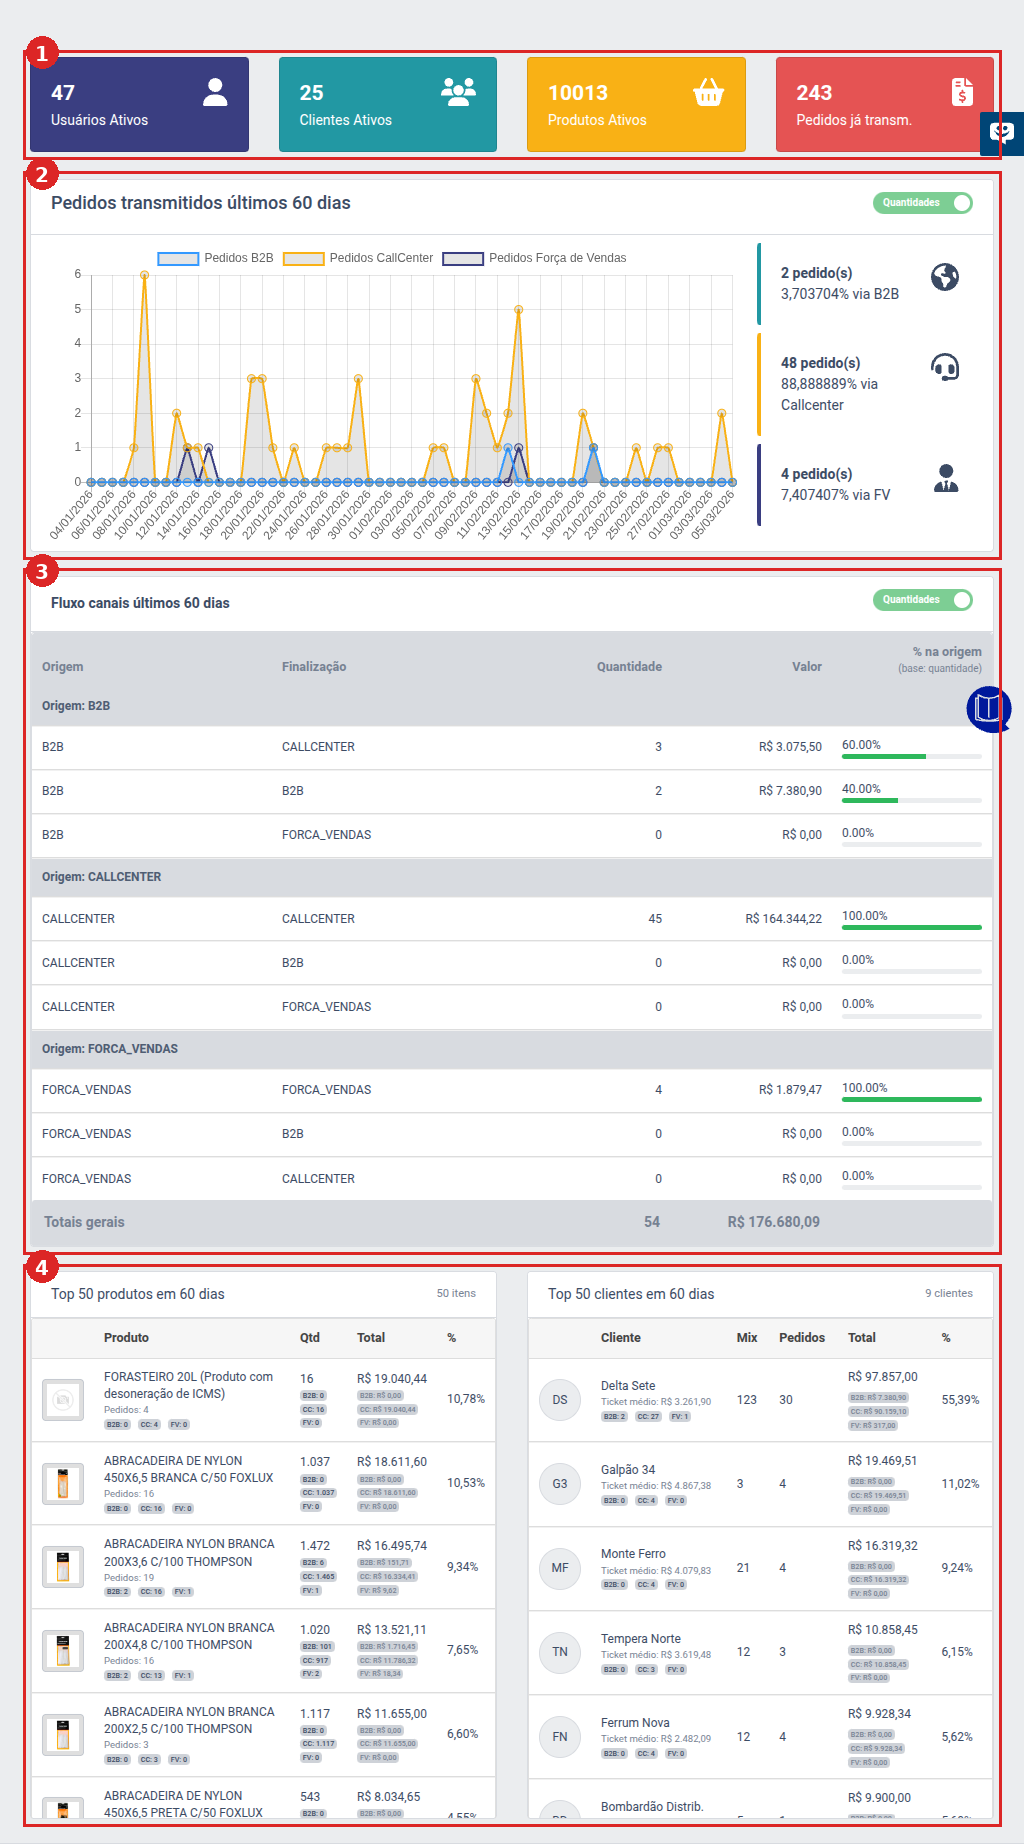Click the 100.00% bar for CALLCENTER to CALLCENTER

click(912, 928)
